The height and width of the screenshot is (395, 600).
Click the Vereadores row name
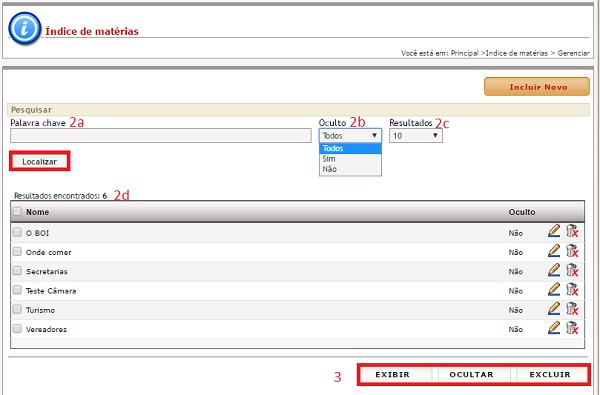pos(46,329)
